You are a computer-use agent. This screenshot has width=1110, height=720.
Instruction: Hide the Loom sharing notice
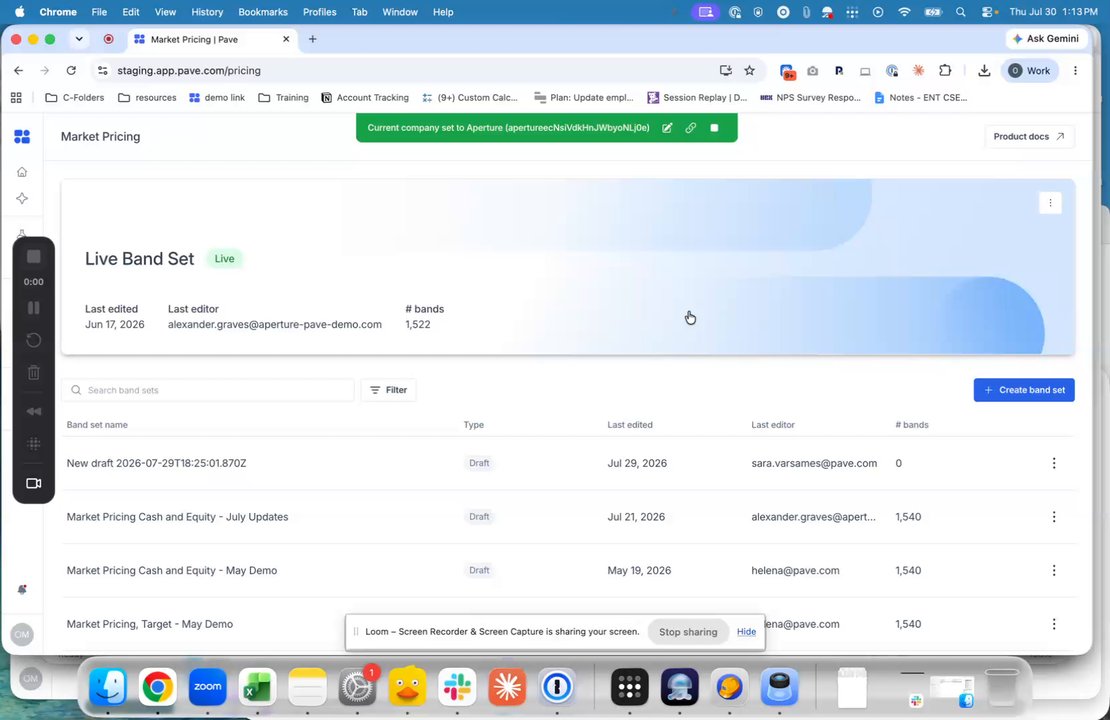(x=746, y=632)
